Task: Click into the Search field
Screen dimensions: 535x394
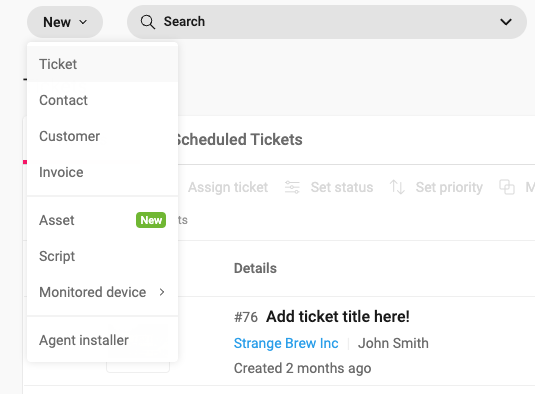Action: click(x=327, y=22)
